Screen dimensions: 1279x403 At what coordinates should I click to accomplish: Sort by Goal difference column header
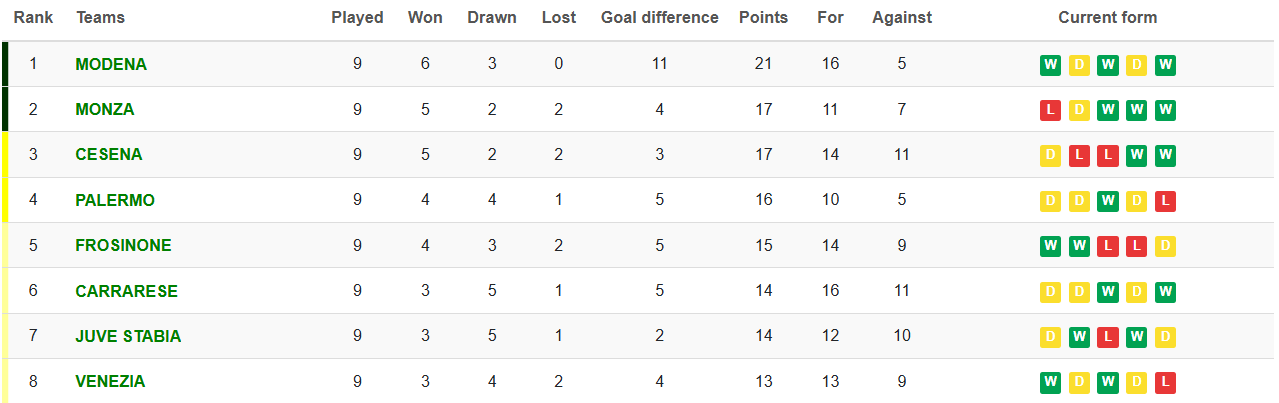[659, 17]
